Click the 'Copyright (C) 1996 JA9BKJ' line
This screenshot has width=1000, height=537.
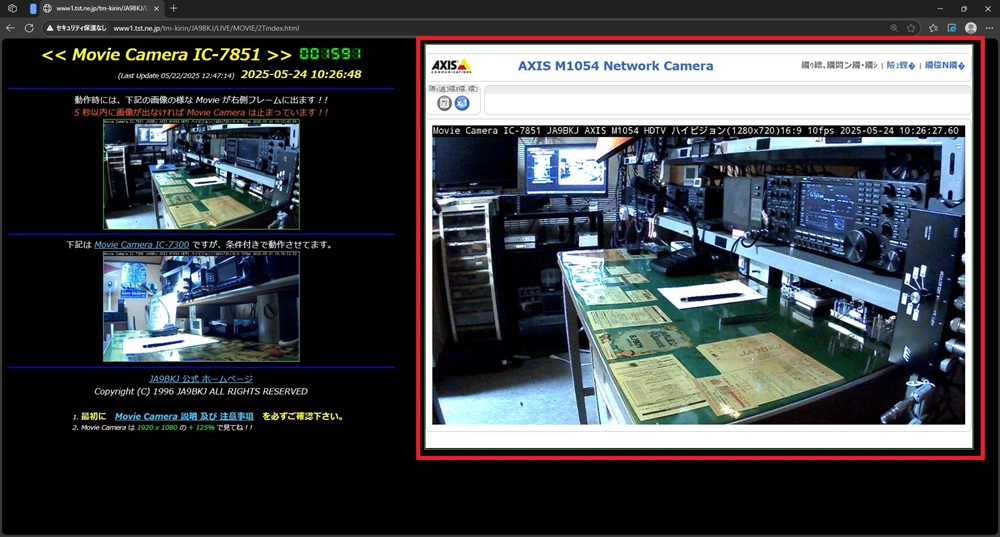[201, 391]
